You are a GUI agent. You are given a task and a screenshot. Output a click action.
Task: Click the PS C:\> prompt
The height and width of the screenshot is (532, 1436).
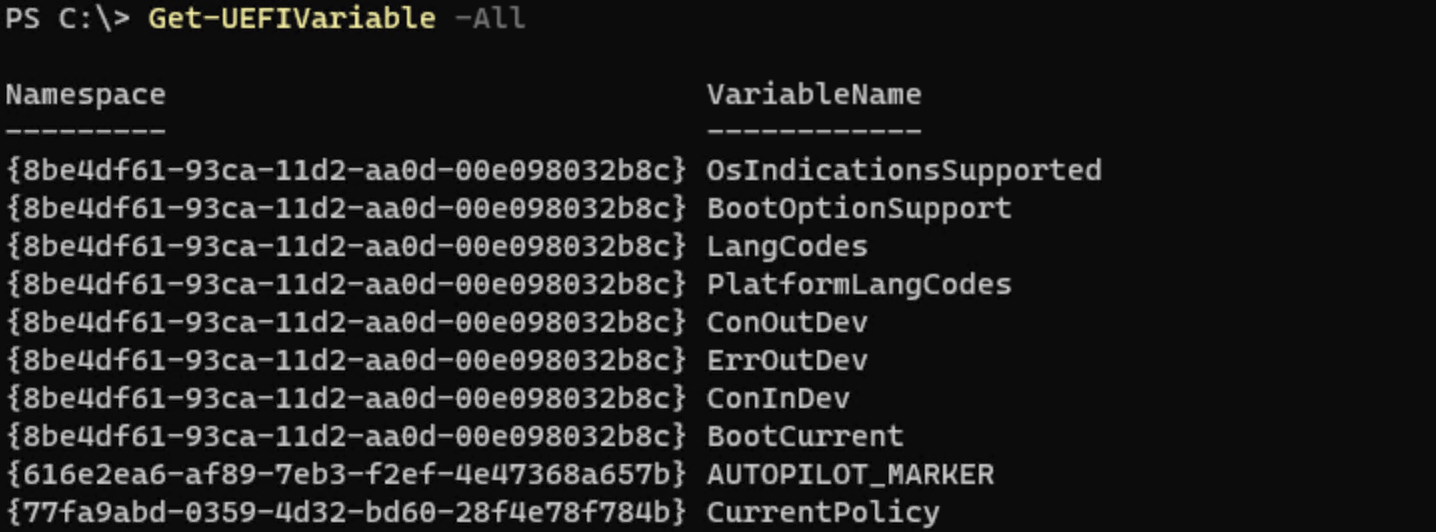coord(68,18)
